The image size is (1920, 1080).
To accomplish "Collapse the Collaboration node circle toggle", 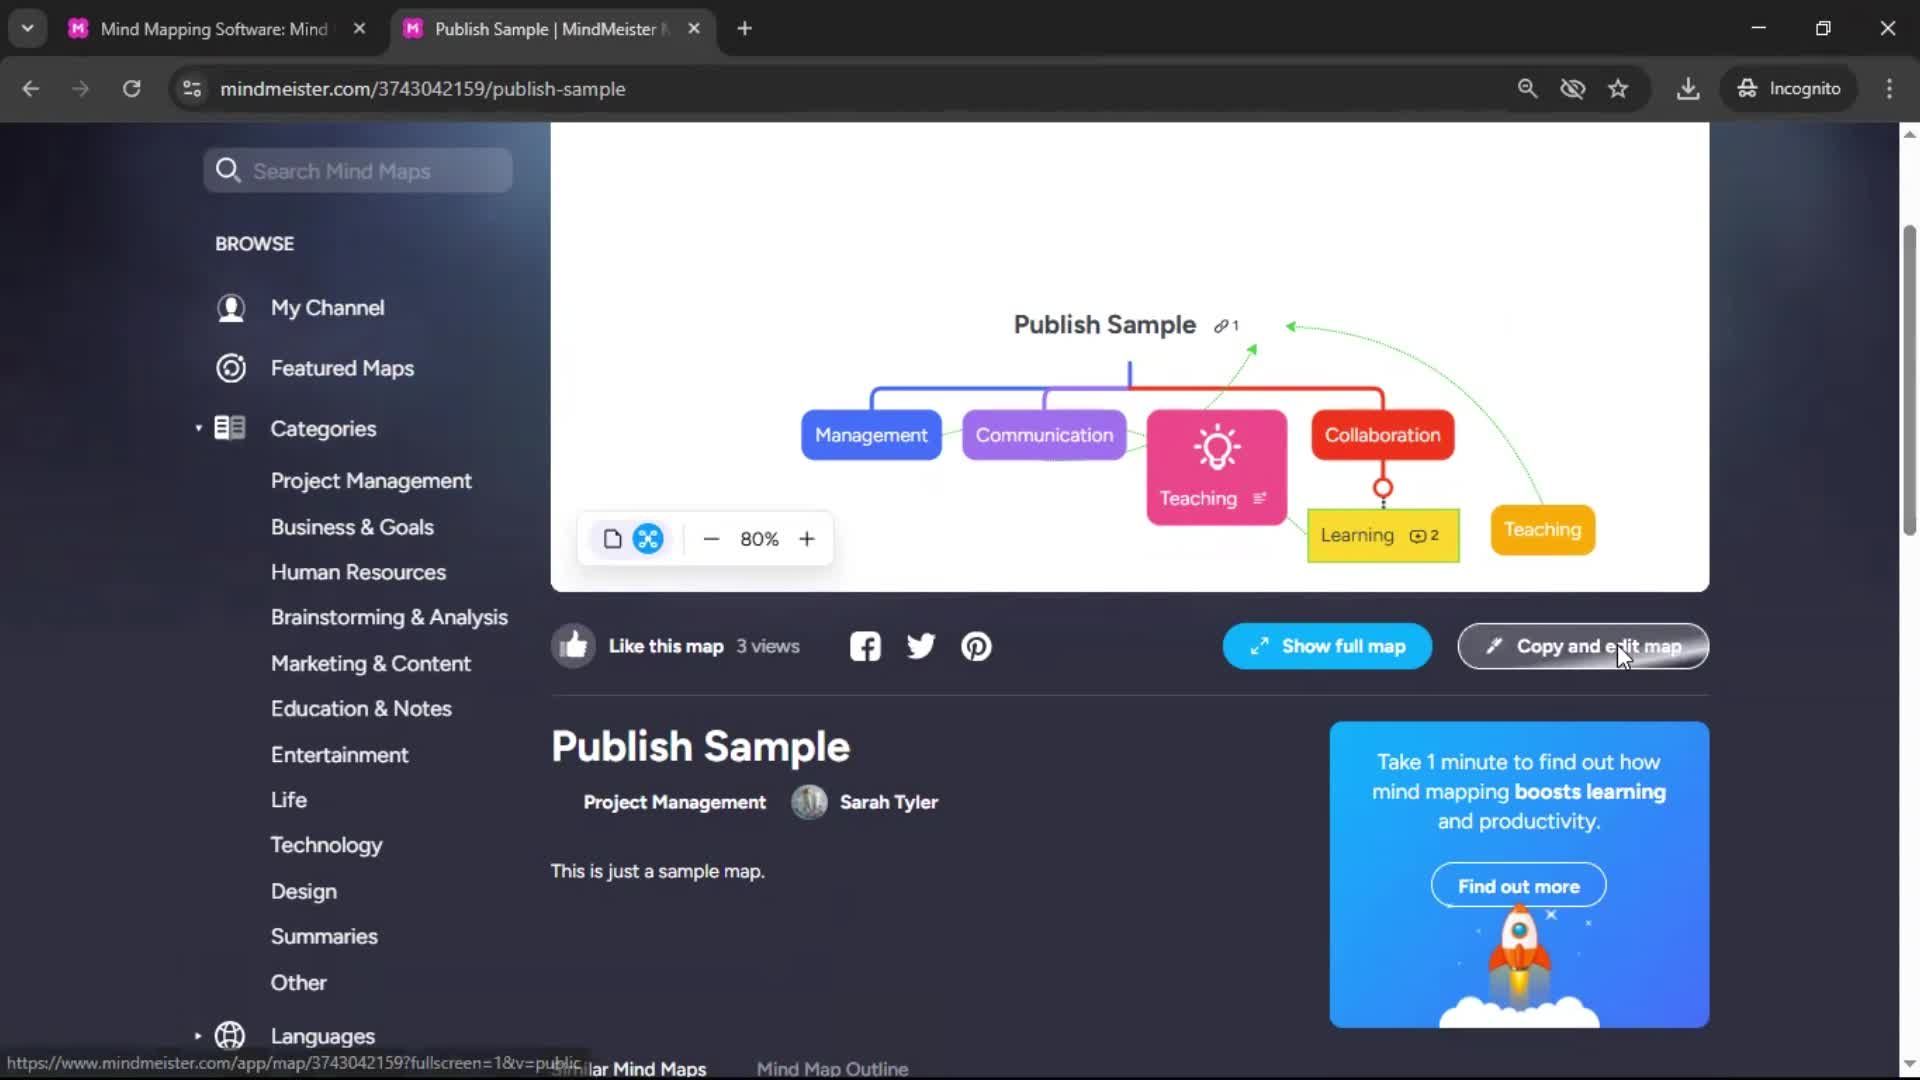I will (1383, 488).
